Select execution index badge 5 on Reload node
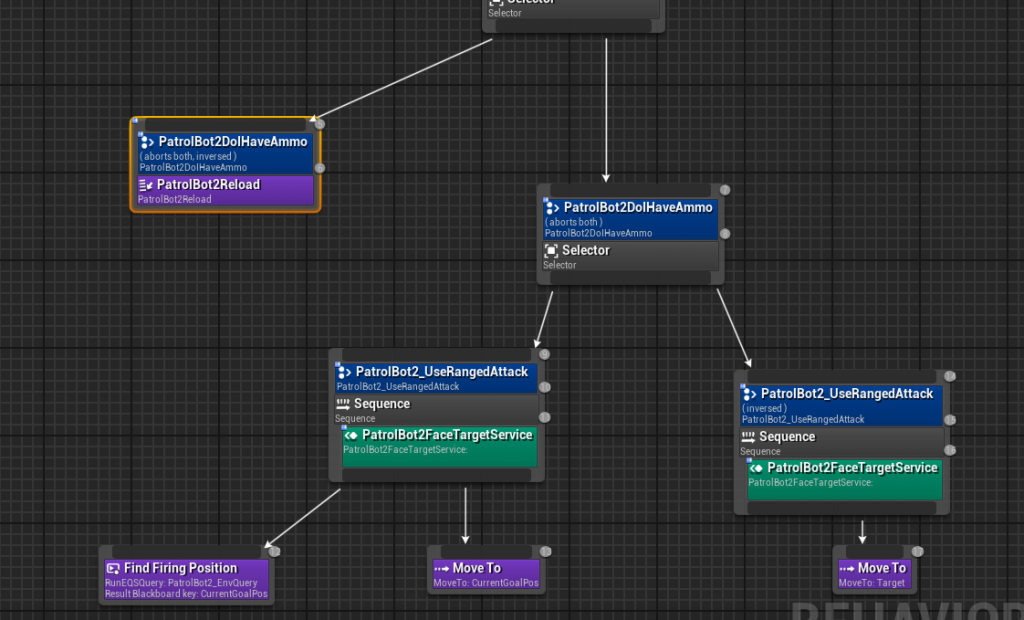Image resolution: width=1024 pixels, height=620 pixels. (319, 123)
